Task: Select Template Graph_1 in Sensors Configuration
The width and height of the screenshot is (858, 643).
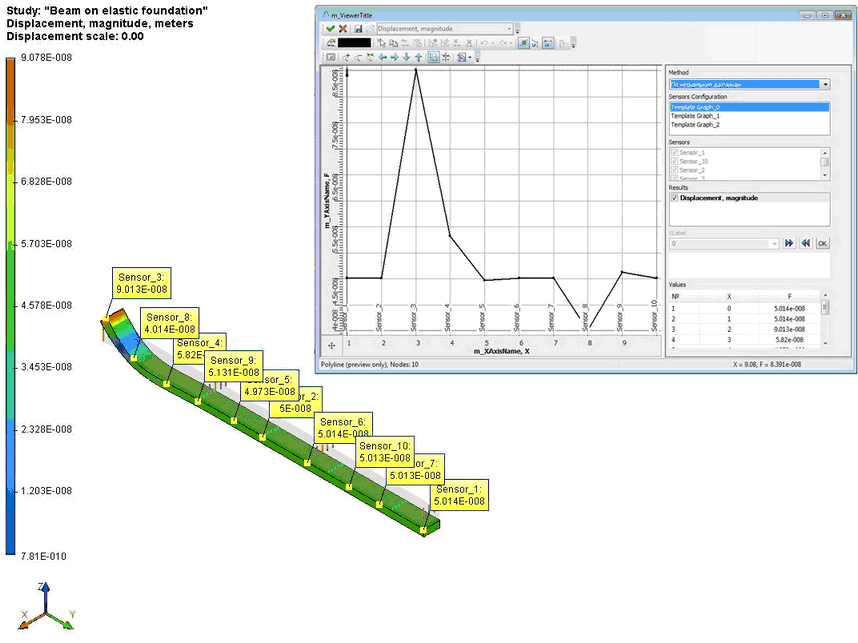Action: [695, 116]
